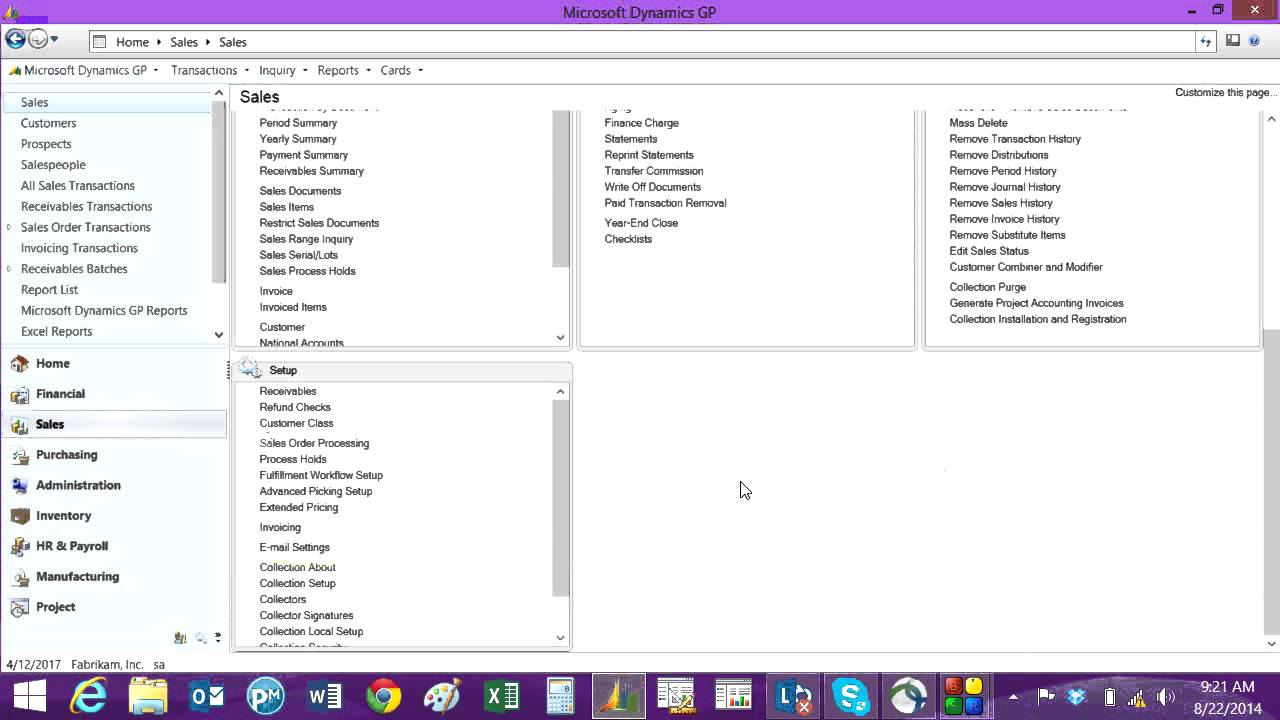
Task: Open the recent pages dropdown arrow beside the Forward button
Action: coord(54,40)
